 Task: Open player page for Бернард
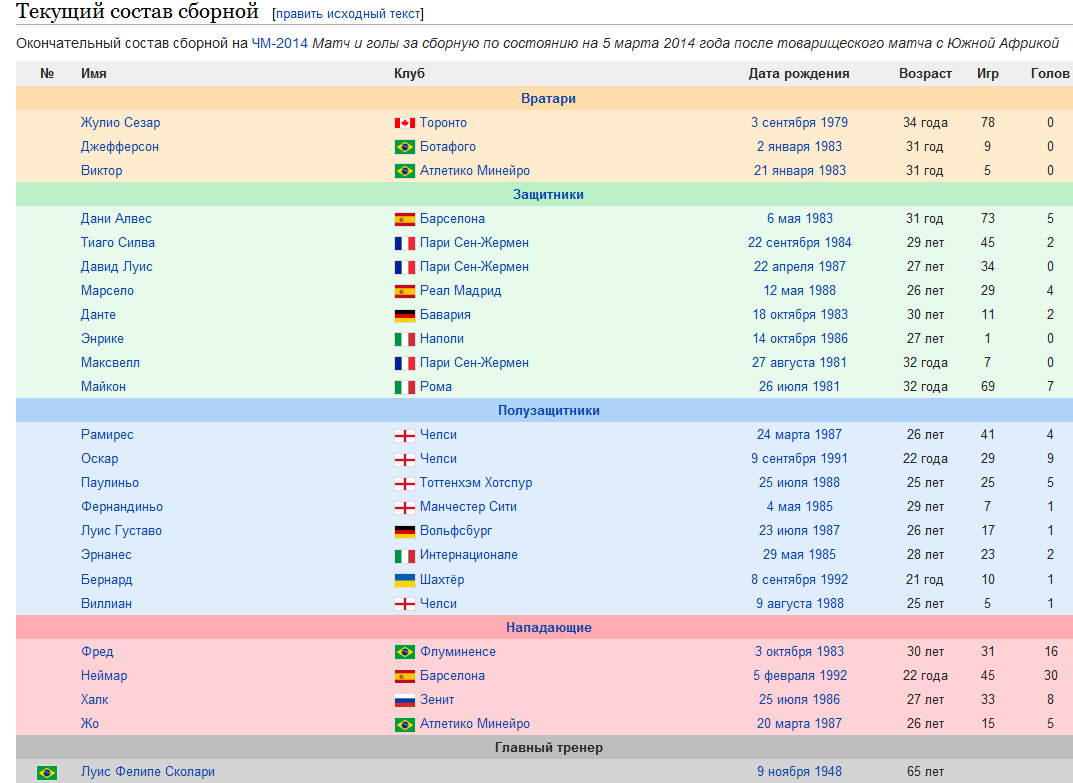point(107,579)
